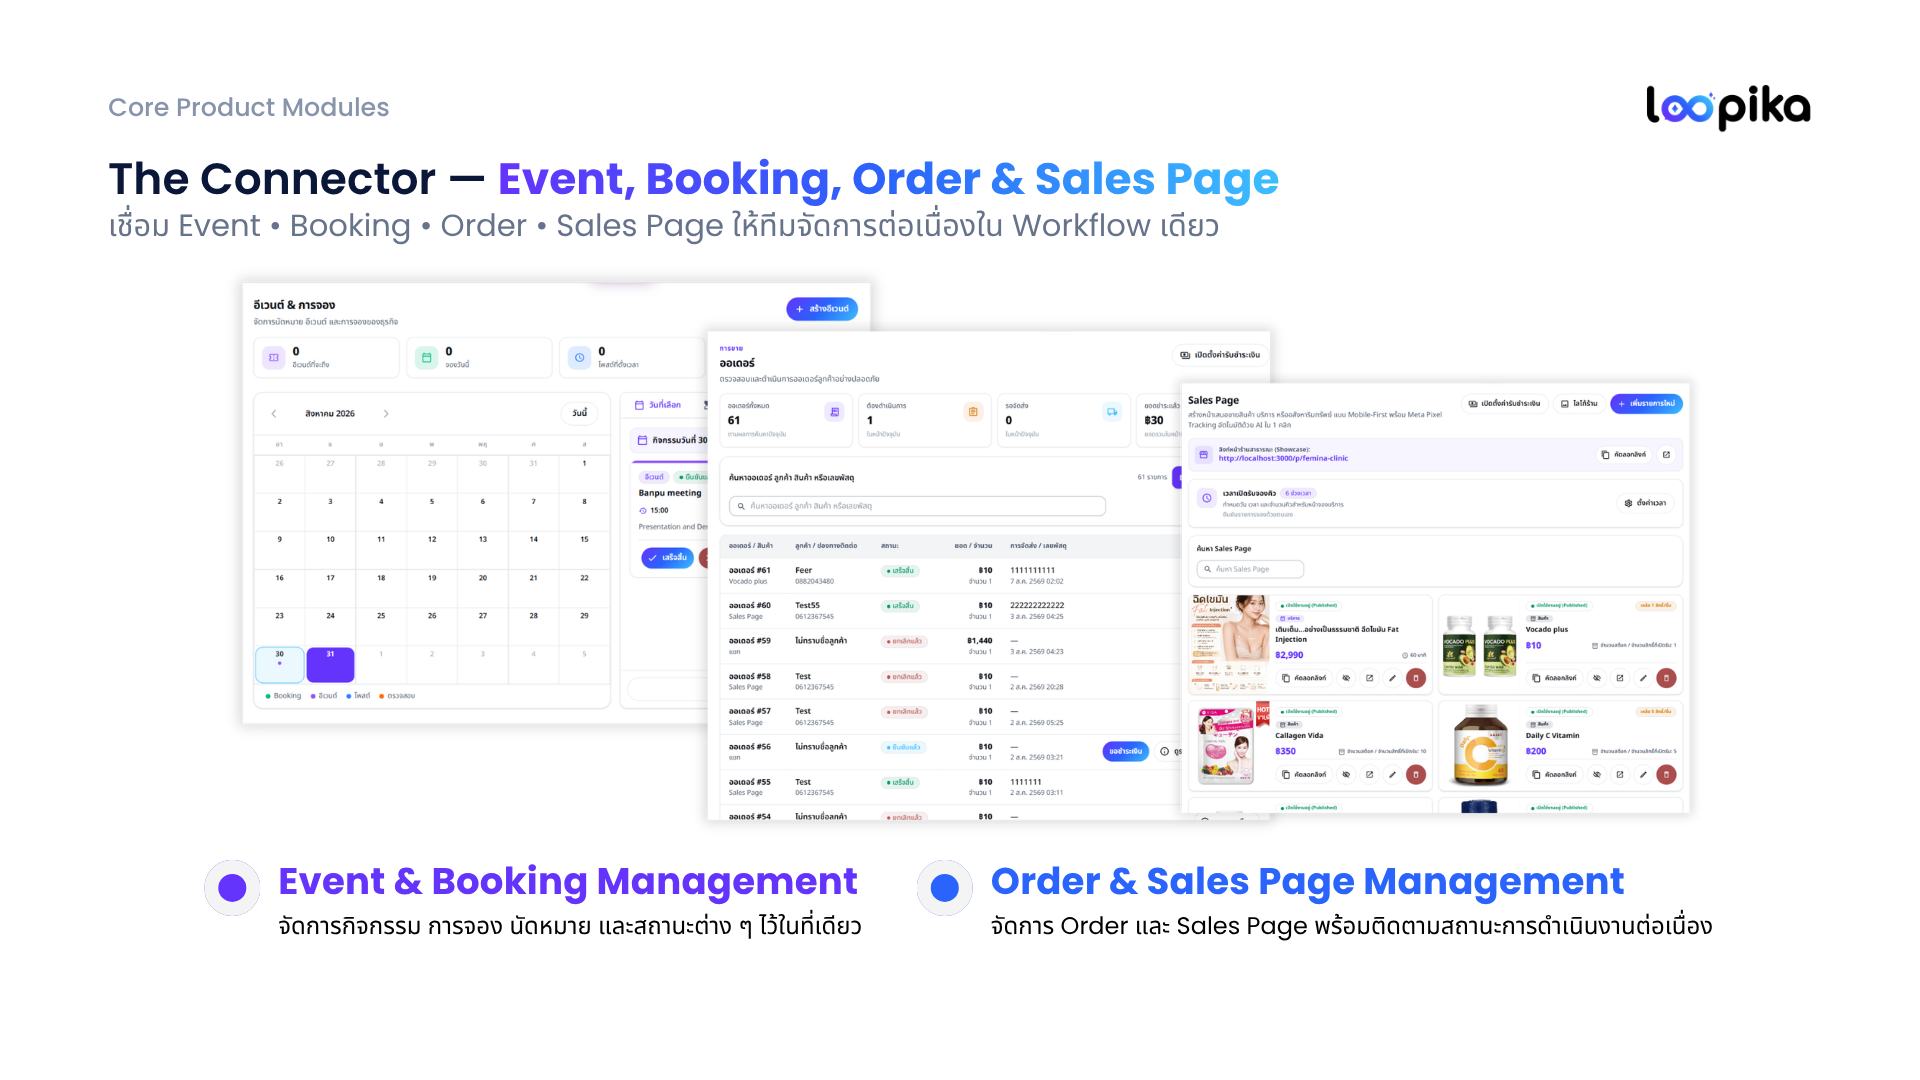Viewport: 1920px width, 1080px height.
Task: Click the Daily C Vitamin product thumbnail
Action: [1480, 746]
